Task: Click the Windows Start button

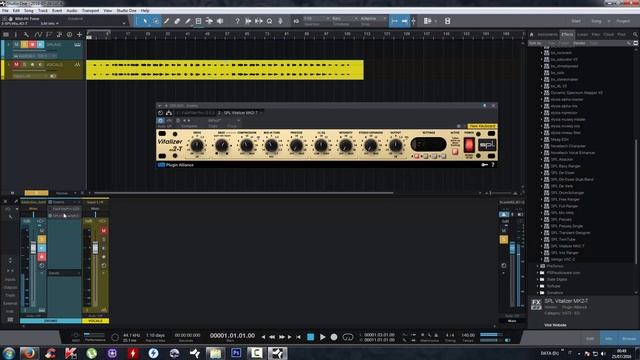Action: (x=9, y=353)
